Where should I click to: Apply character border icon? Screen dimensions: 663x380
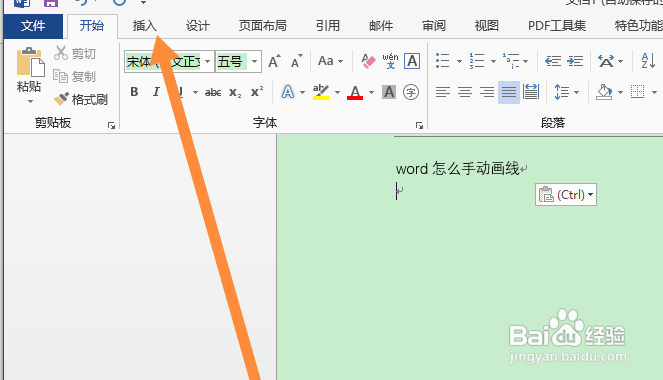pyautogui.click(x=412, y=61)
